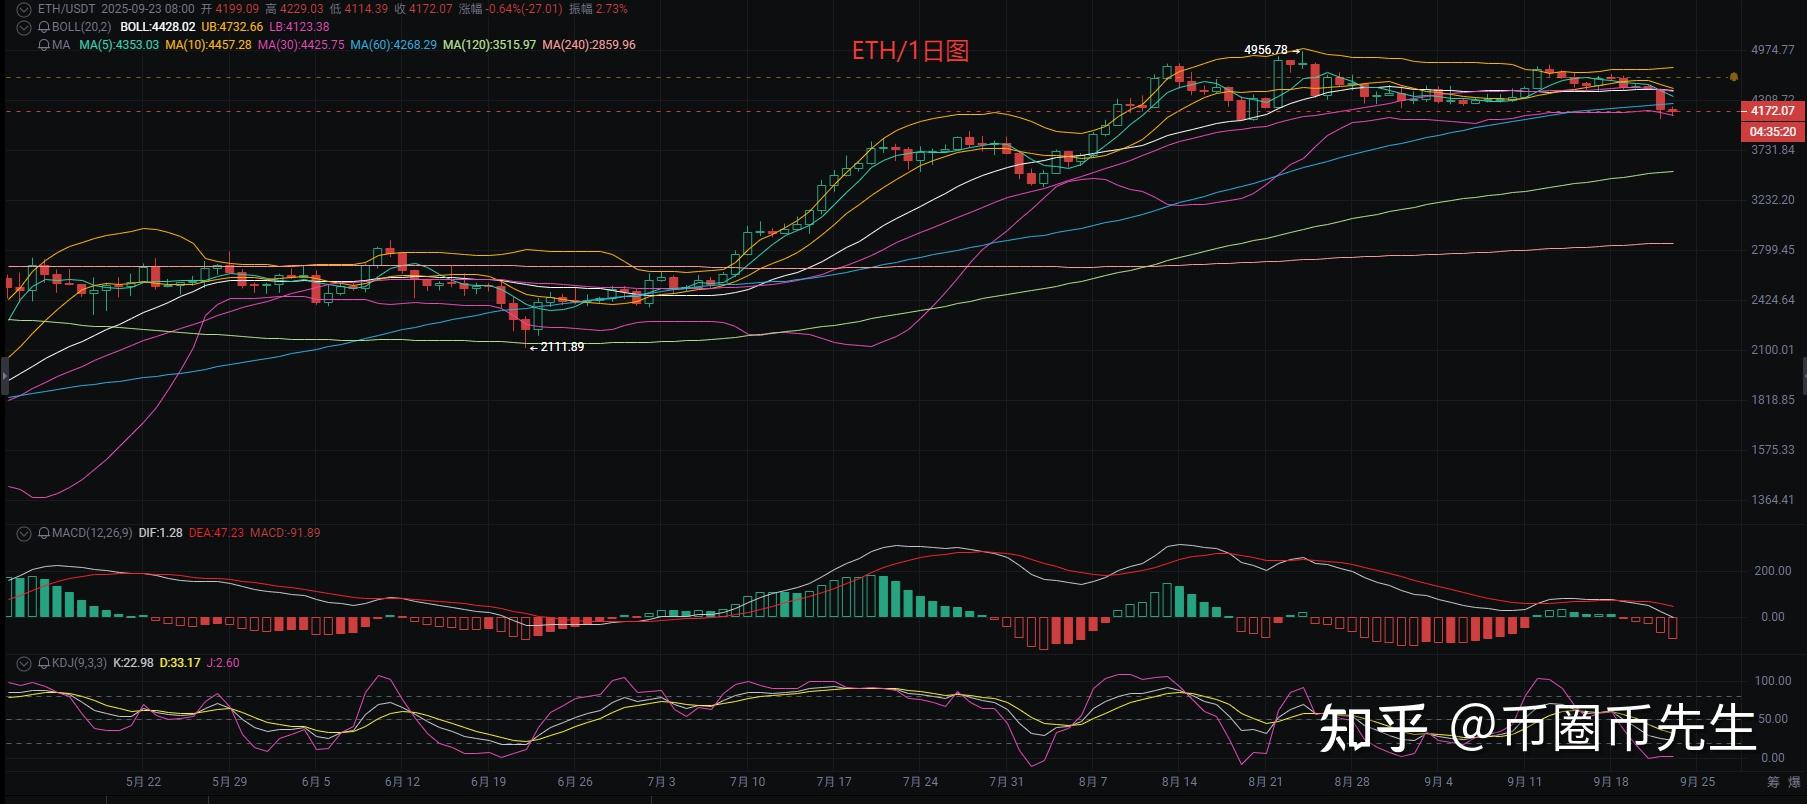Select the MA(5) moving average value
The height and width of the screenshot is (804, 1807).
click(119, 45)
